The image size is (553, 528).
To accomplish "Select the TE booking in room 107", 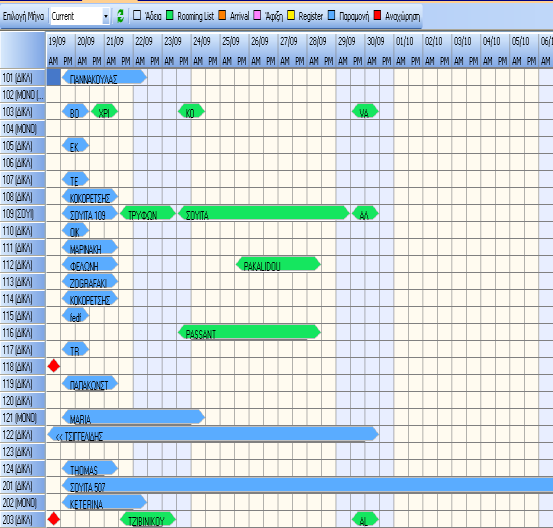I will click(75, 179).
